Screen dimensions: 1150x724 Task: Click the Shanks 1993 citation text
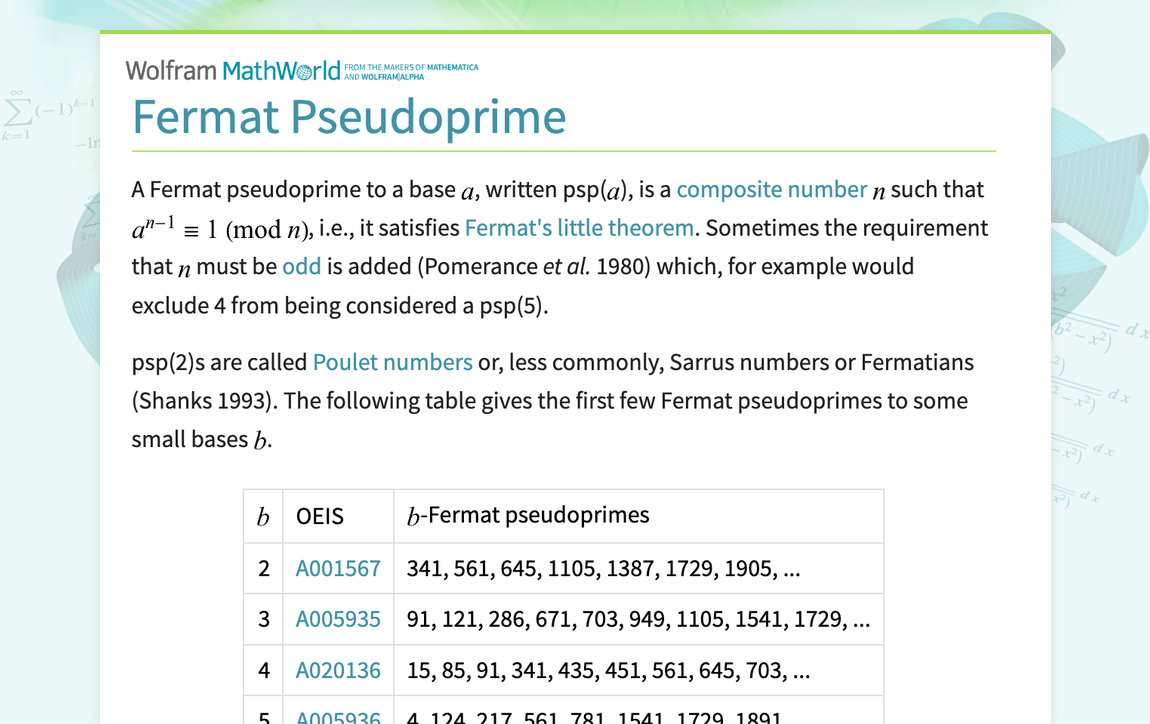(x=203, y=401)
